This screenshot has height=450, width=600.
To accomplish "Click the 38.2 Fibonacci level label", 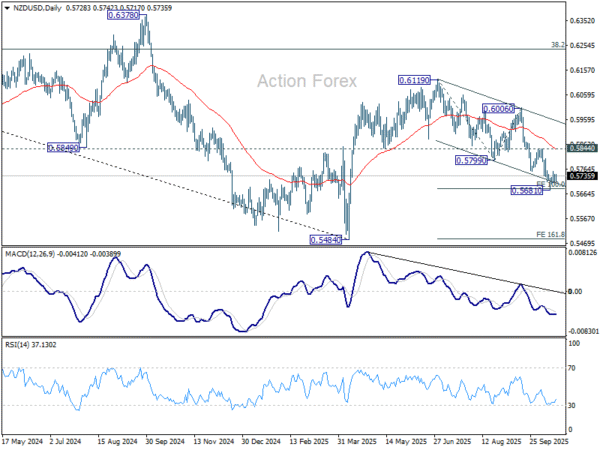I will (559, 45).
